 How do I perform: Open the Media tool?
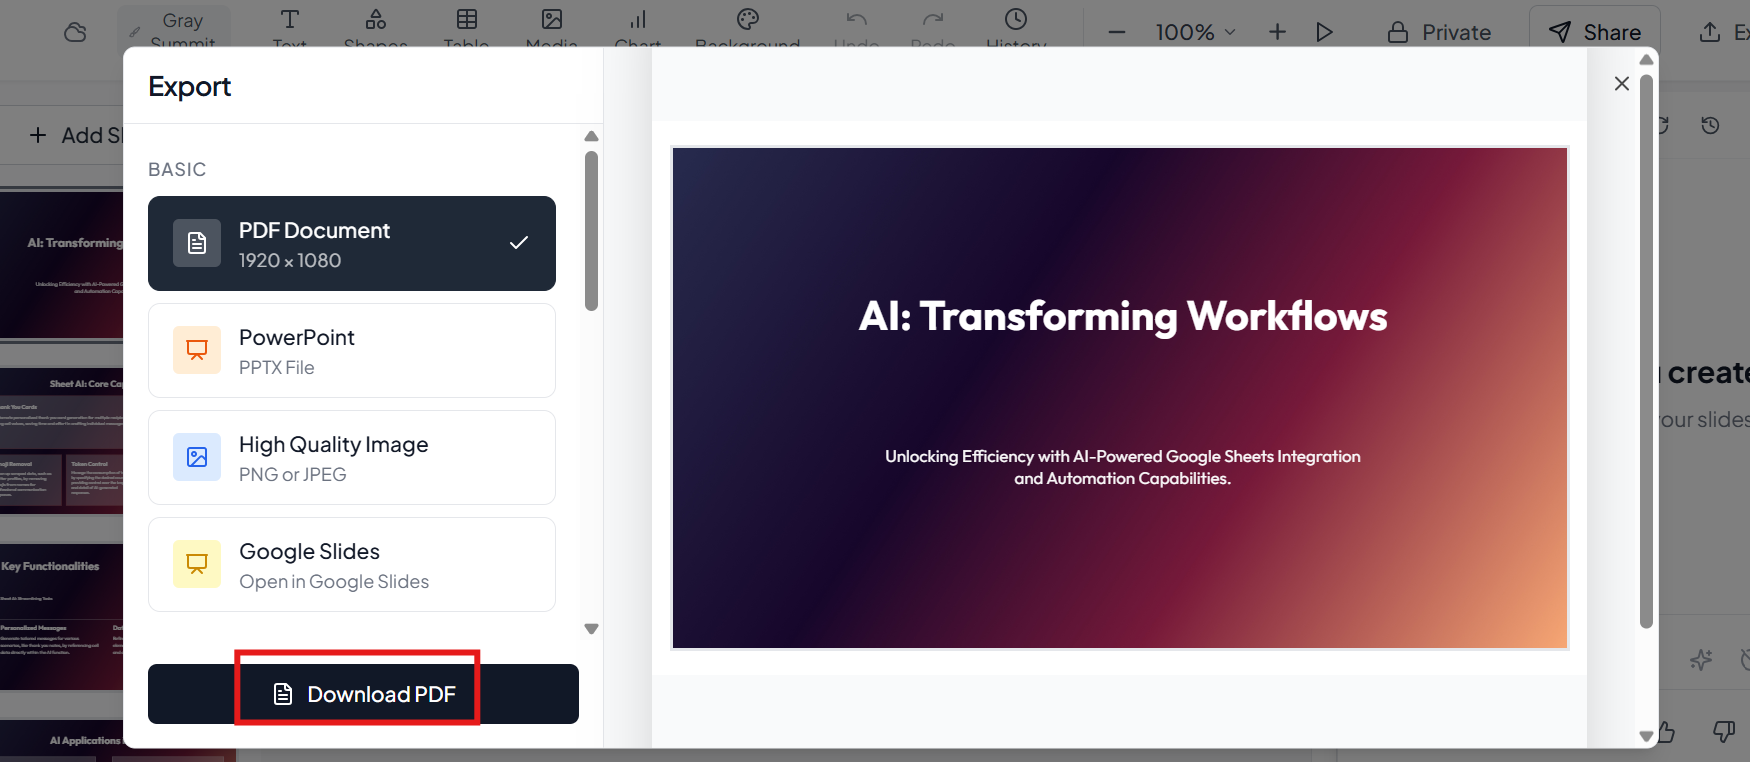[x=552, y=28]
